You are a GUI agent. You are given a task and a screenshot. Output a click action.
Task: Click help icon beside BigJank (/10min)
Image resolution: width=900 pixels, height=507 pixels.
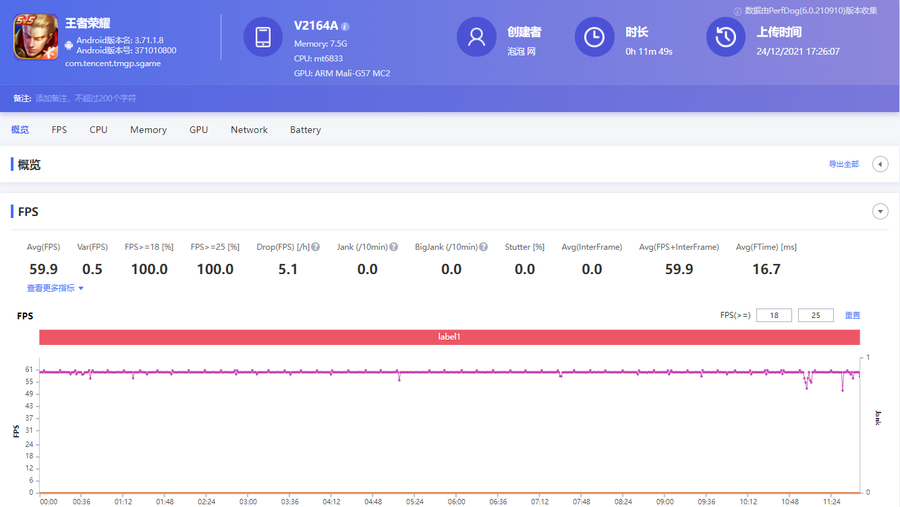click(484, 247)
